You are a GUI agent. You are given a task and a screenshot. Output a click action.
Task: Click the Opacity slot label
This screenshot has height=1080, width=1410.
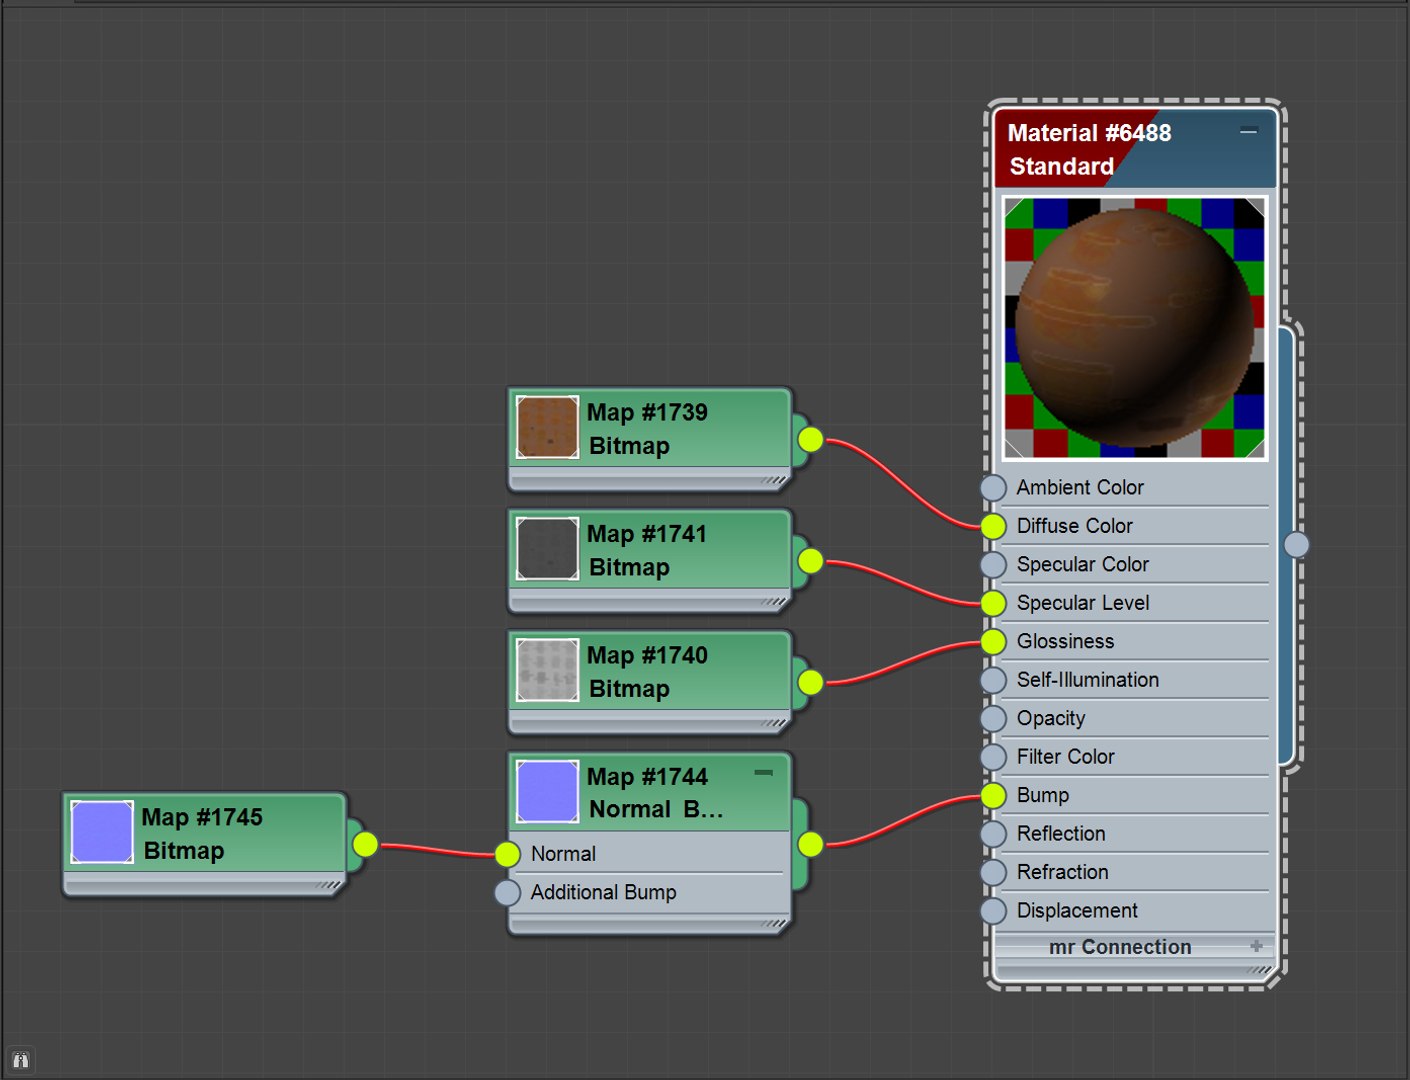click(x=1051, y=719)
